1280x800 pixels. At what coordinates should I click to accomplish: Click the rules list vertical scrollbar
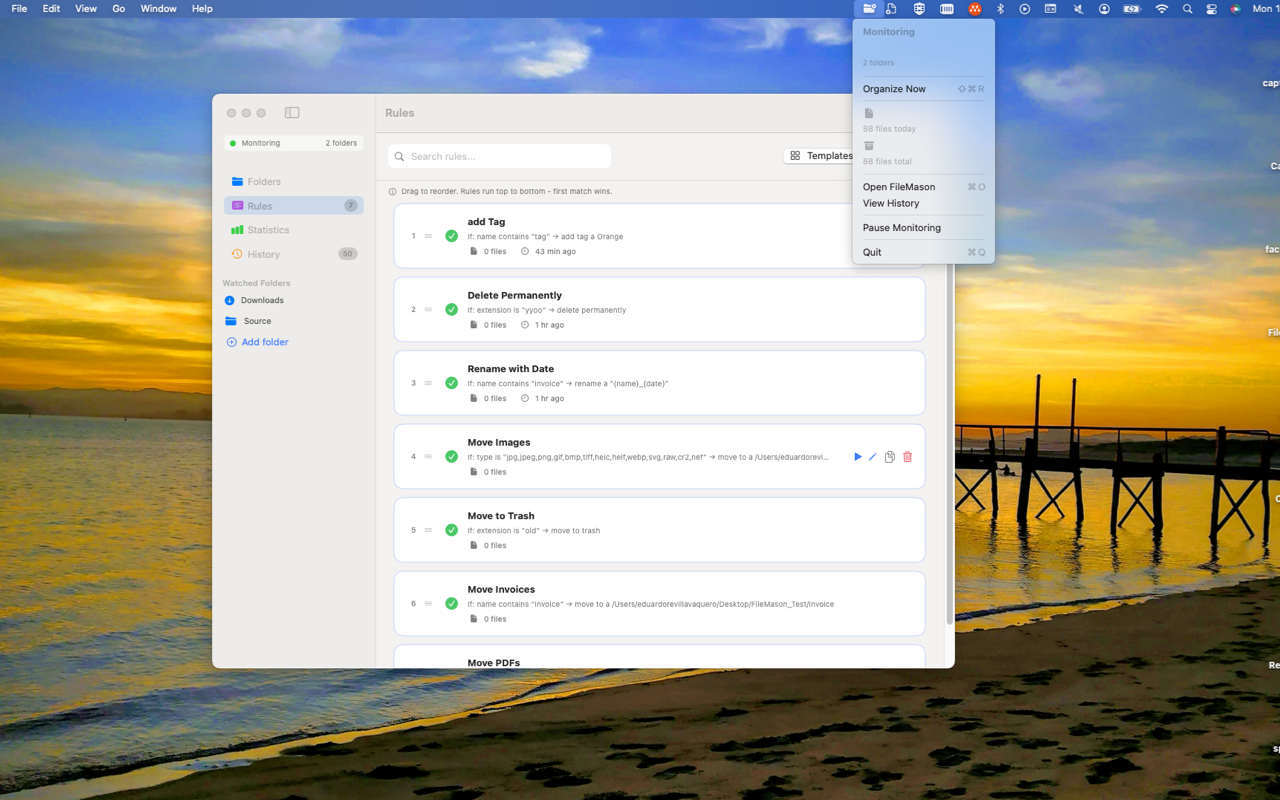point(949,450)
